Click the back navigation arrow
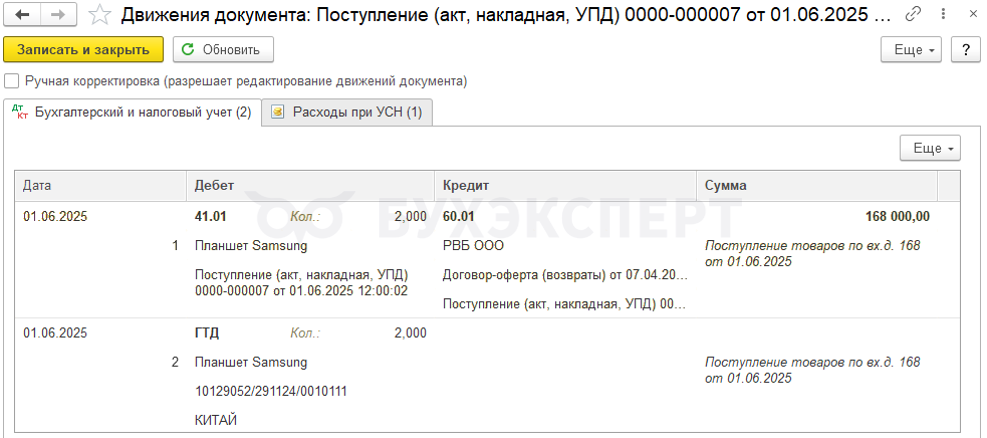987x438 pixels. click(x=22, y=15)
